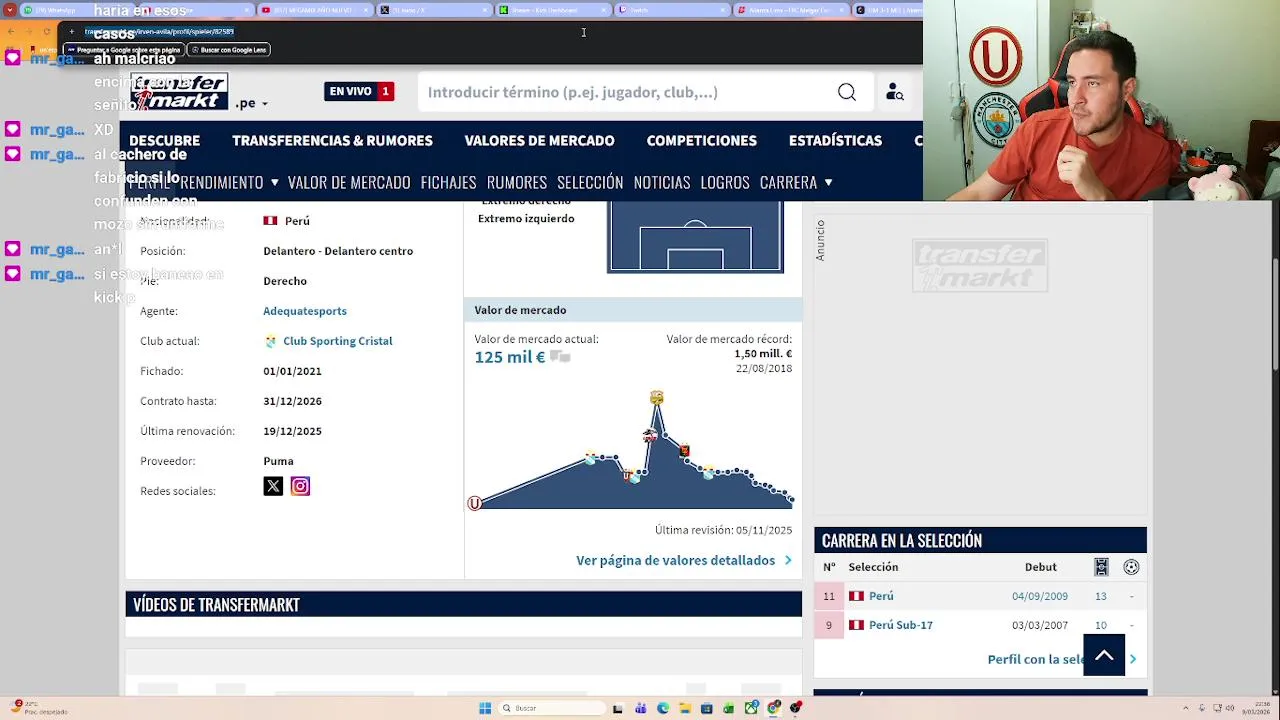Switch to the LOGROS tab

tap(725, 182)
